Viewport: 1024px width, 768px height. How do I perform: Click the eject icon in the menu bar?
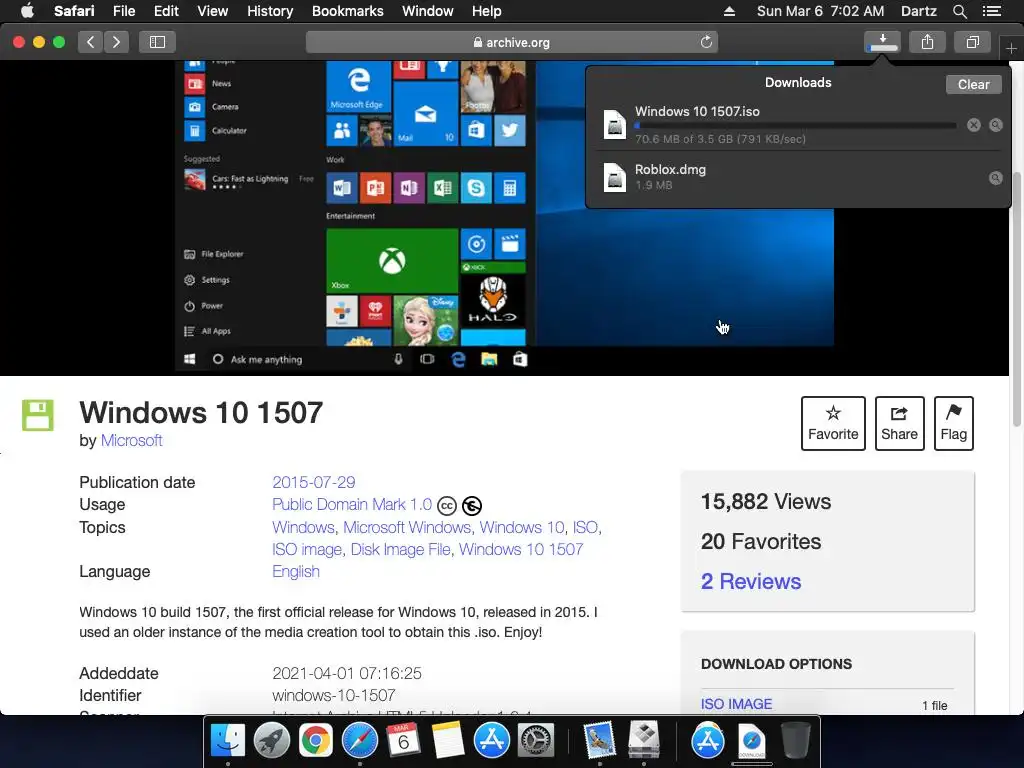pyautogui.click(x=729, y=11)
